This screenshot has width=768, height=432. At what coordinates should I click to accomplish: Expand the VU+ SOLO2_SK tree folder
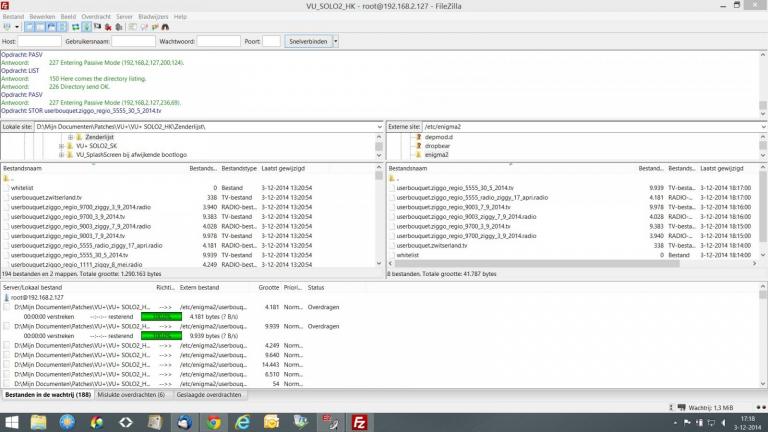[61, 146]
